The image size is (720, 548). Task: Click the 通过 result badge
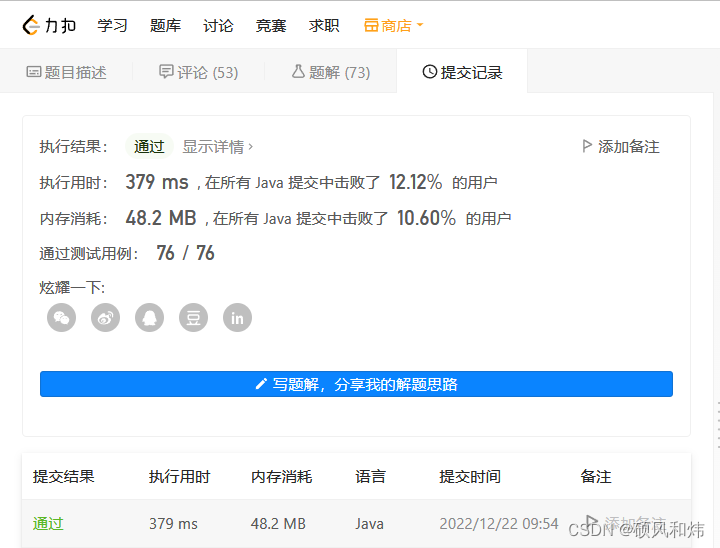point(149,147)
